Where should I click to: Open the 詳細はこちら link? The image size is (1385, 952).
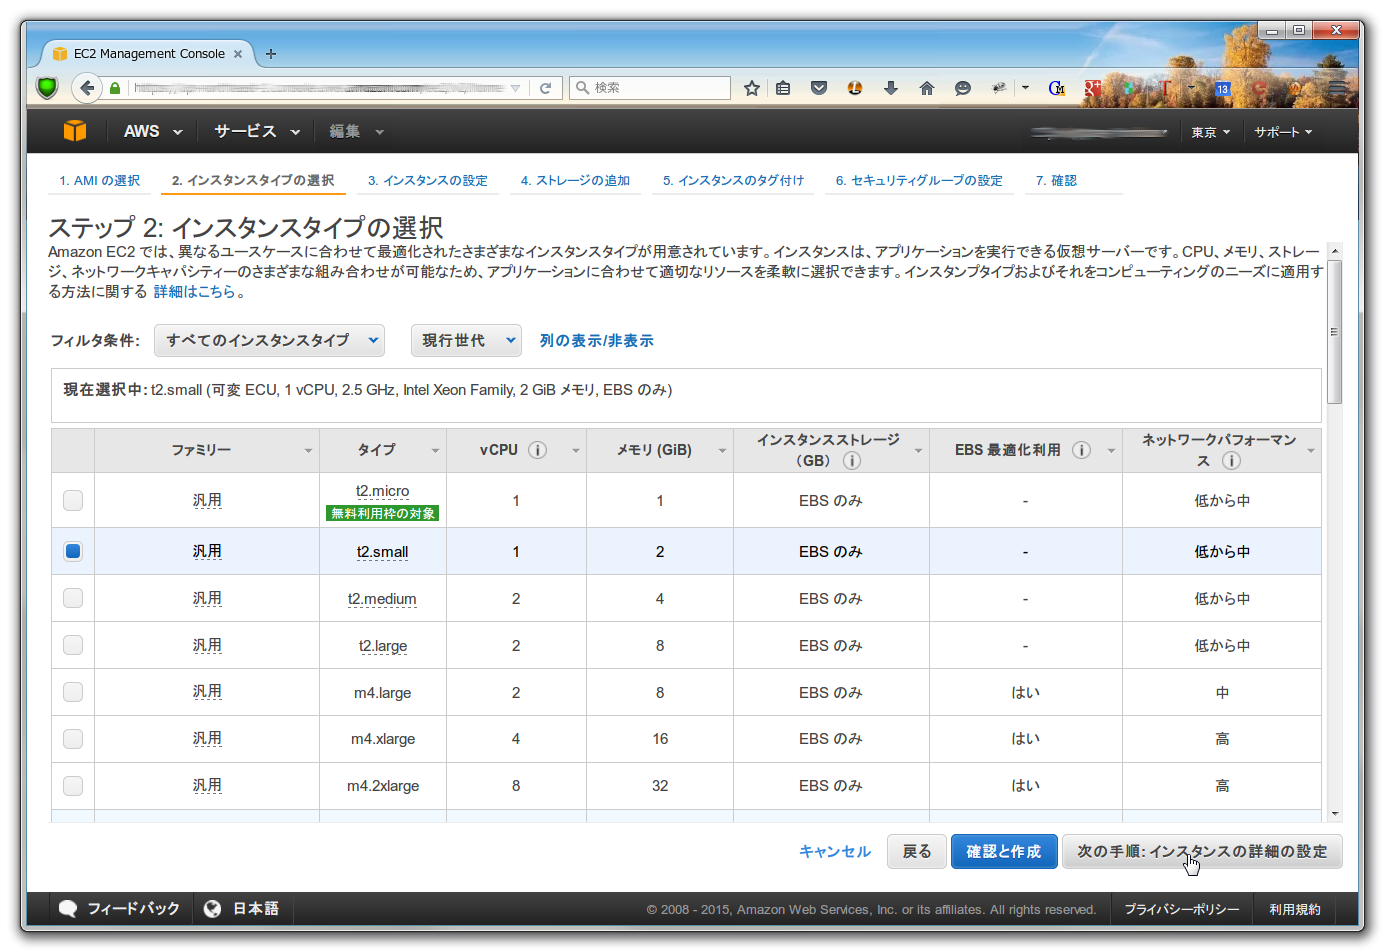(194, 292)
